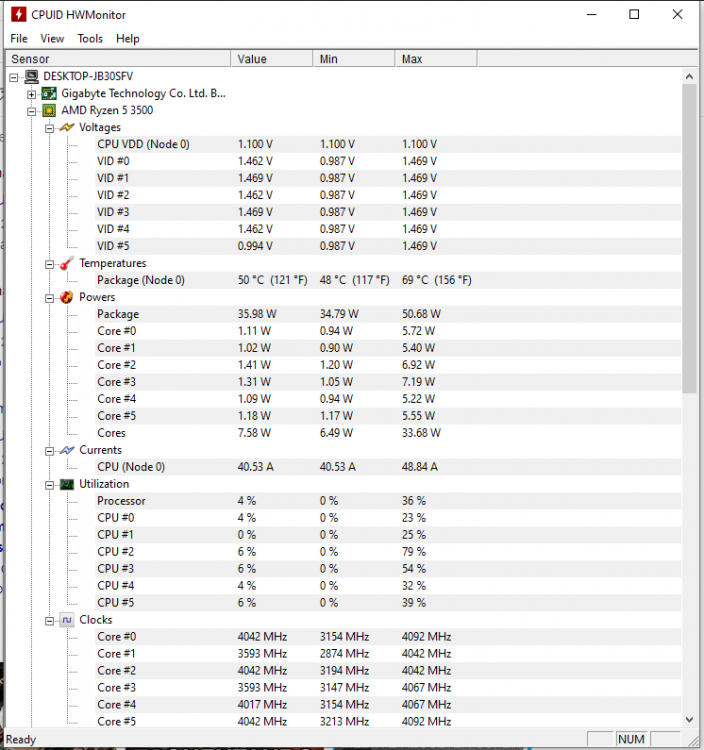Collapse the Voltages section

click(x=49, y=128)
